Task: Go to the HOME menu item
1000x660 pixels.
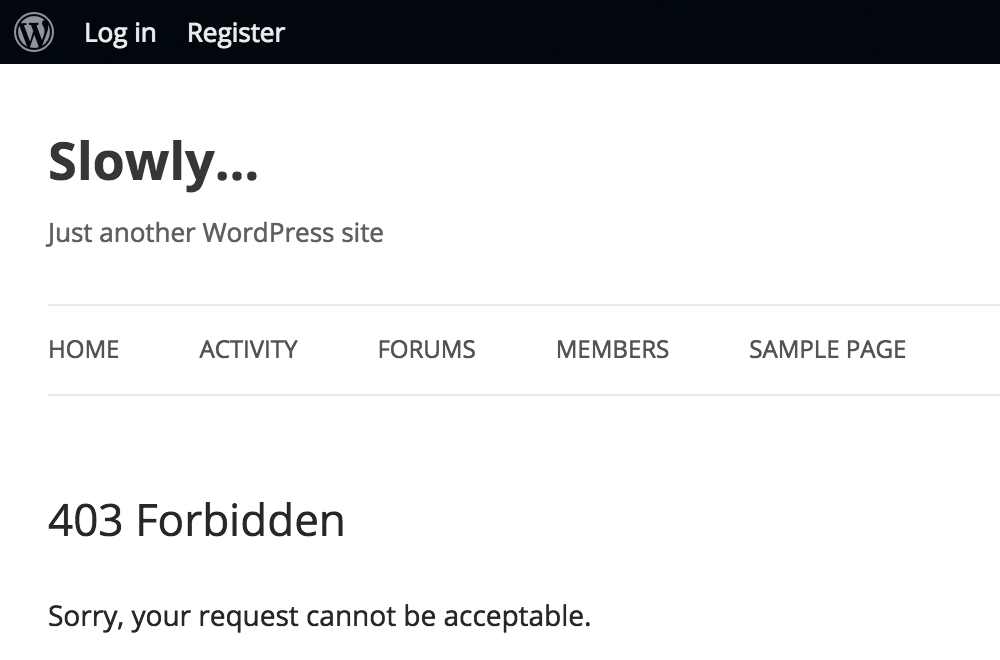Action: pyautogui.click(x=84, y=349)
